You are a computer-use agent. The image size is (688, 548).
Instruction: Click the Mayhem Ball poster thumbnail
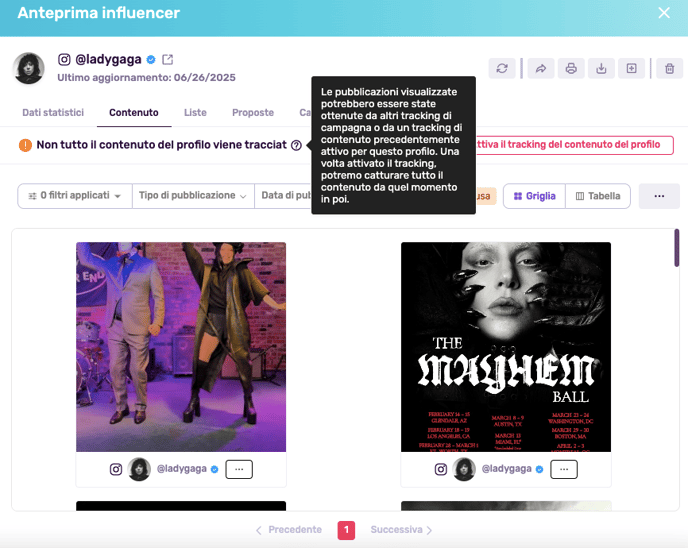pos(506,347)
